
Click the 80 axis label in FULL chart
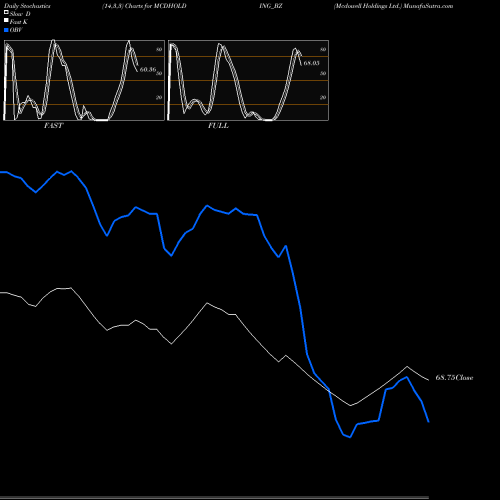click(323, 49)
